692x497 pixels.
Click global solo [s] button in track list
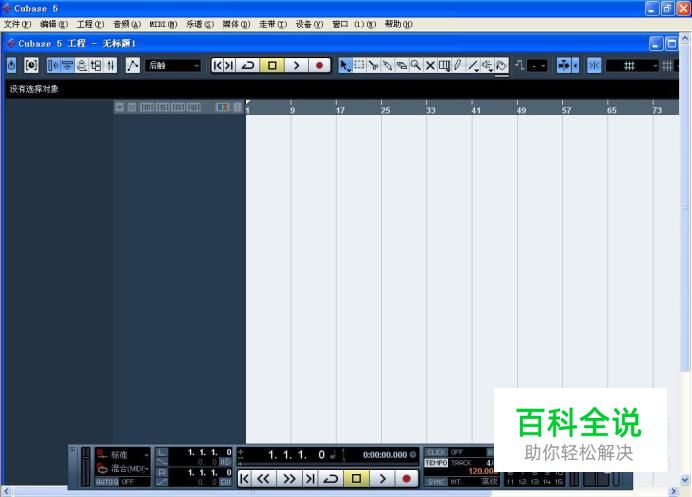click(x=162, y=107)
